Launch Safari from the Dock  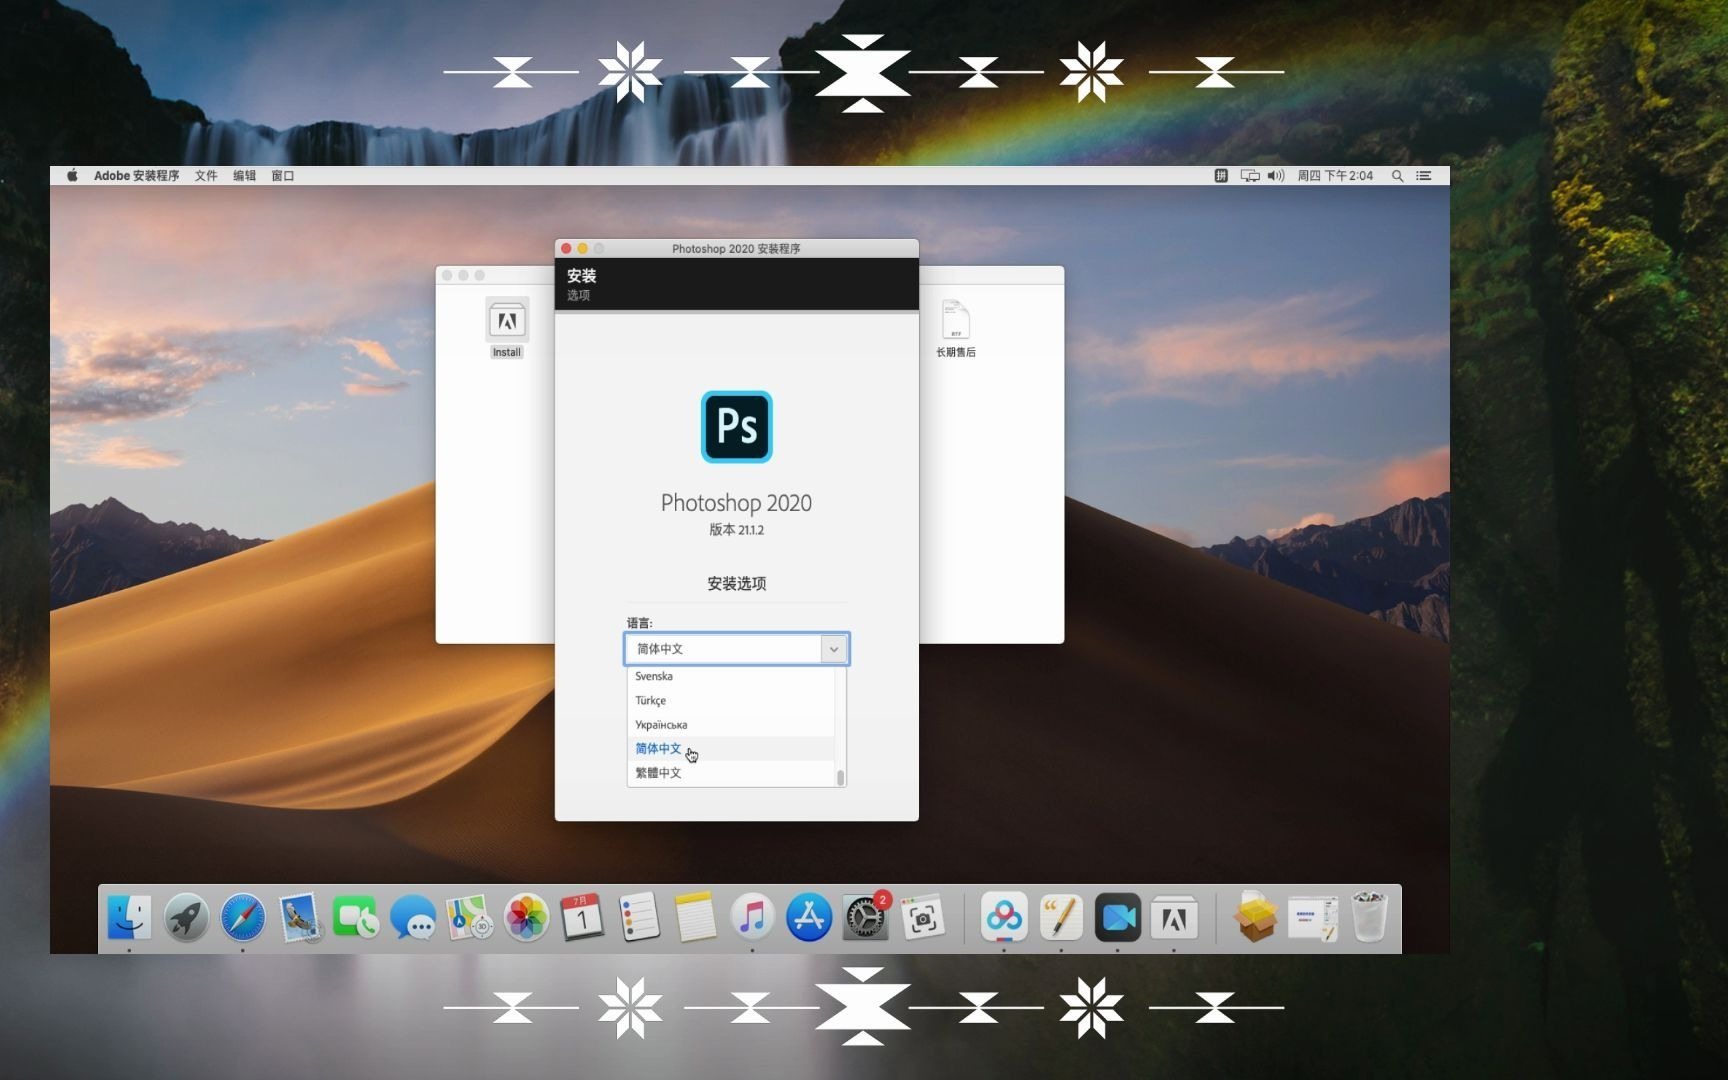click(243, 917)
